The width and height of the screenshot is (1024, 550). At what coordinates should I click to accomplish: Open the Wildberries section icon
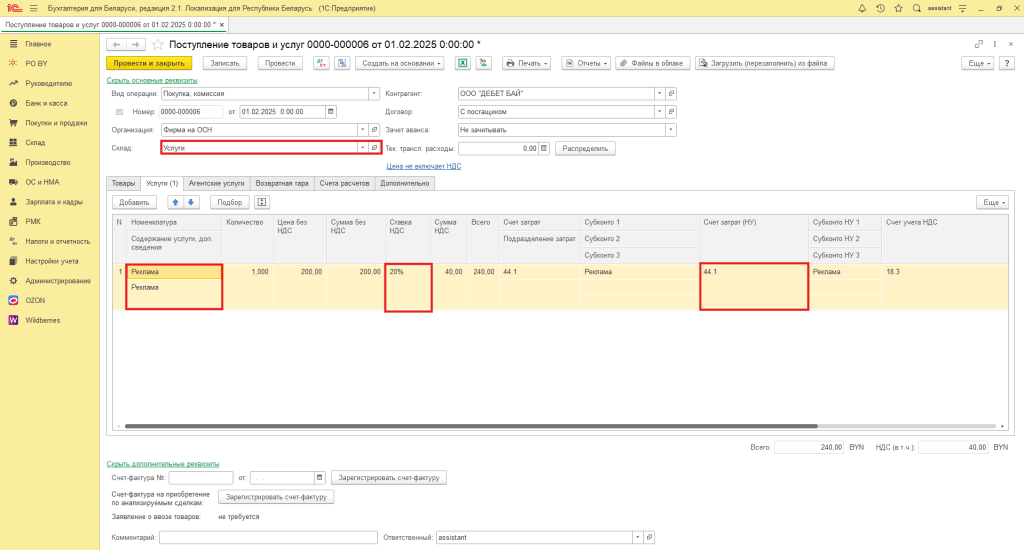pyautogui.click(x=13, y=320)
